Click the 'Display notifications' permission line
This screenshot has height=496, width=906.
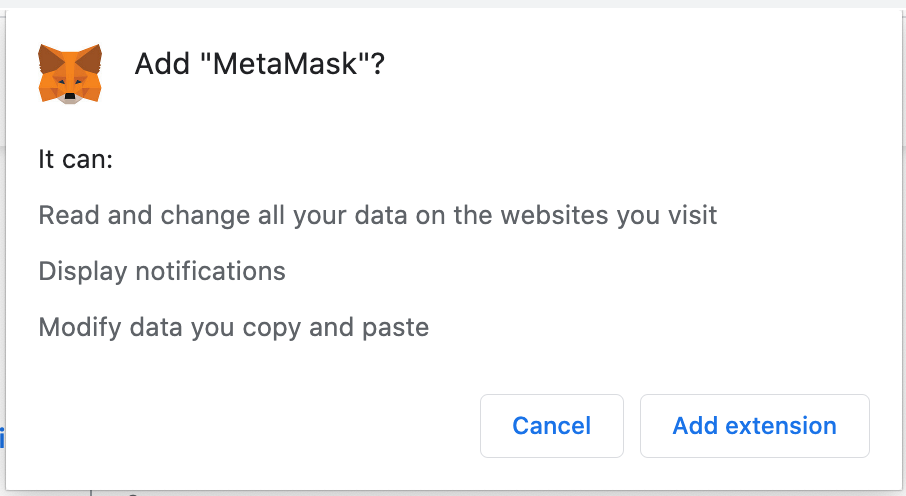162,271
